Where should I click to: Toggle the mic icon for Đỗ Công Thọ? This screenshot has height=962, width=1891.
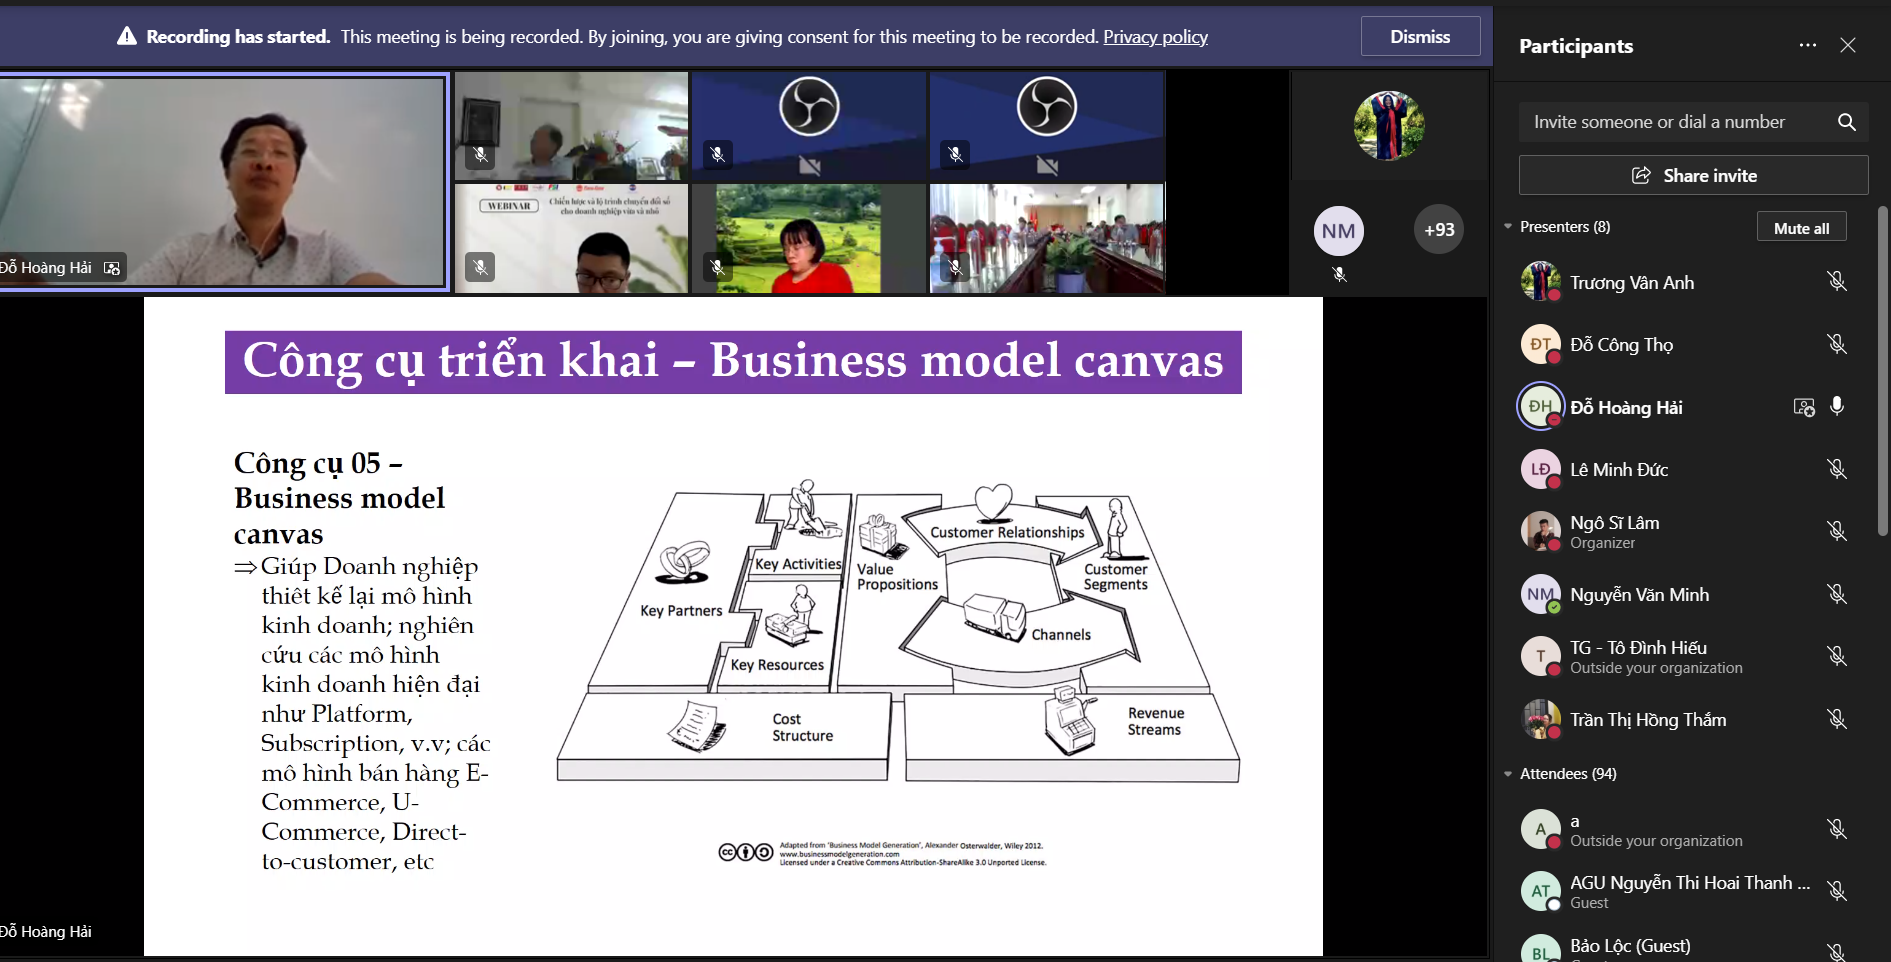click(x=1836, y=345)
